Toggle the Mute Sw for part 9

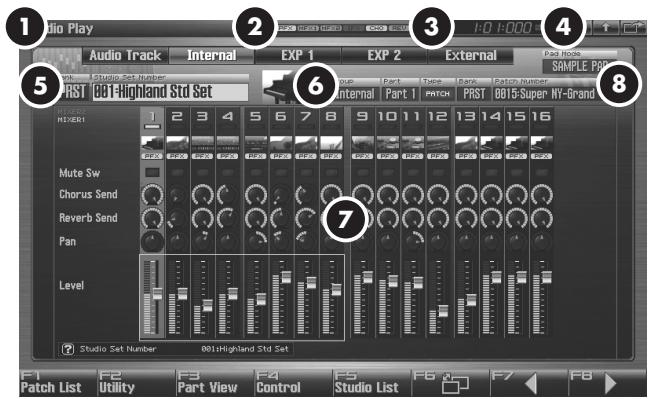[362, 172]
